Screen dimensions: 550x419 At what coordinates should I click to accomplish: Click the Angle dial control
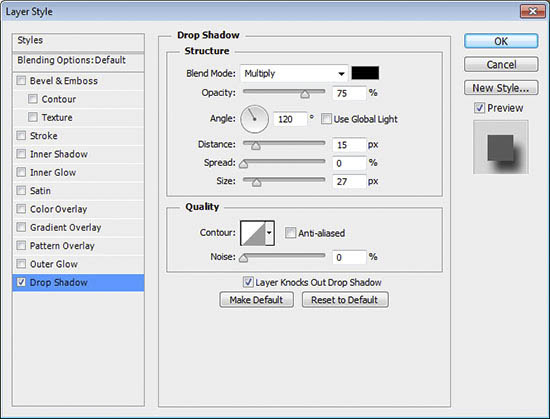[x=255, y=119]
